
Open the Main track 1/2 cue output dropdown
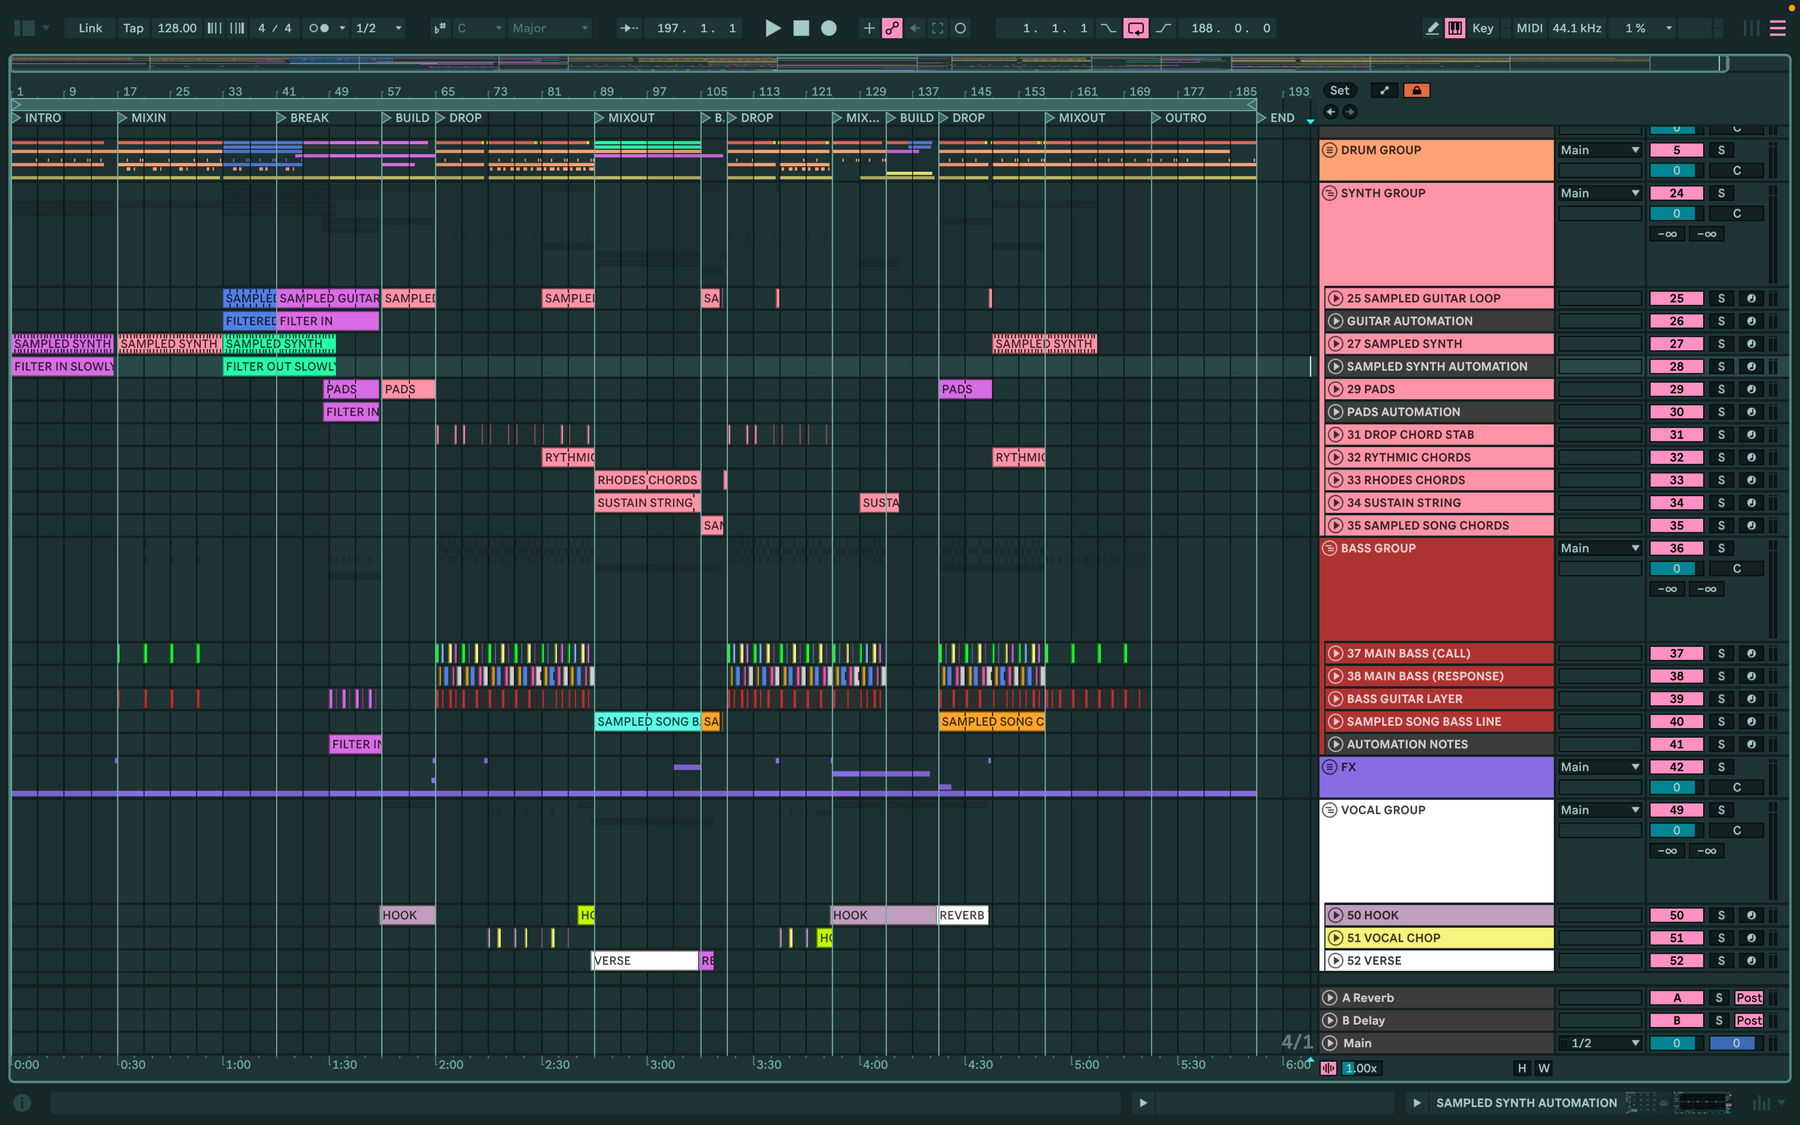(1599, 1043)
